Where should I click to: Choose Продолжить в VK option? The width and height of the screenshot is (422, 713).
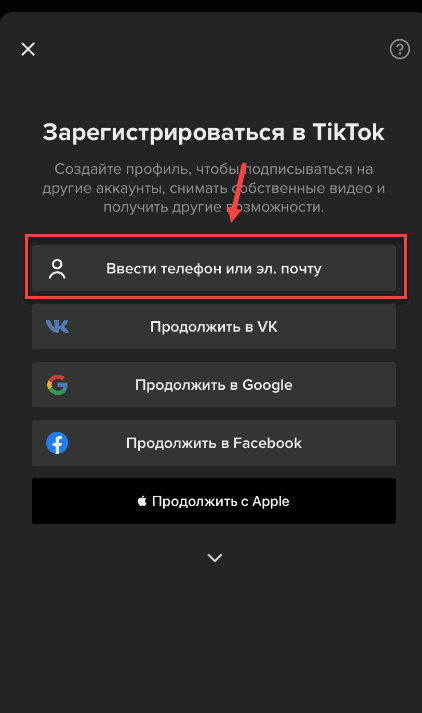point(214,326)
